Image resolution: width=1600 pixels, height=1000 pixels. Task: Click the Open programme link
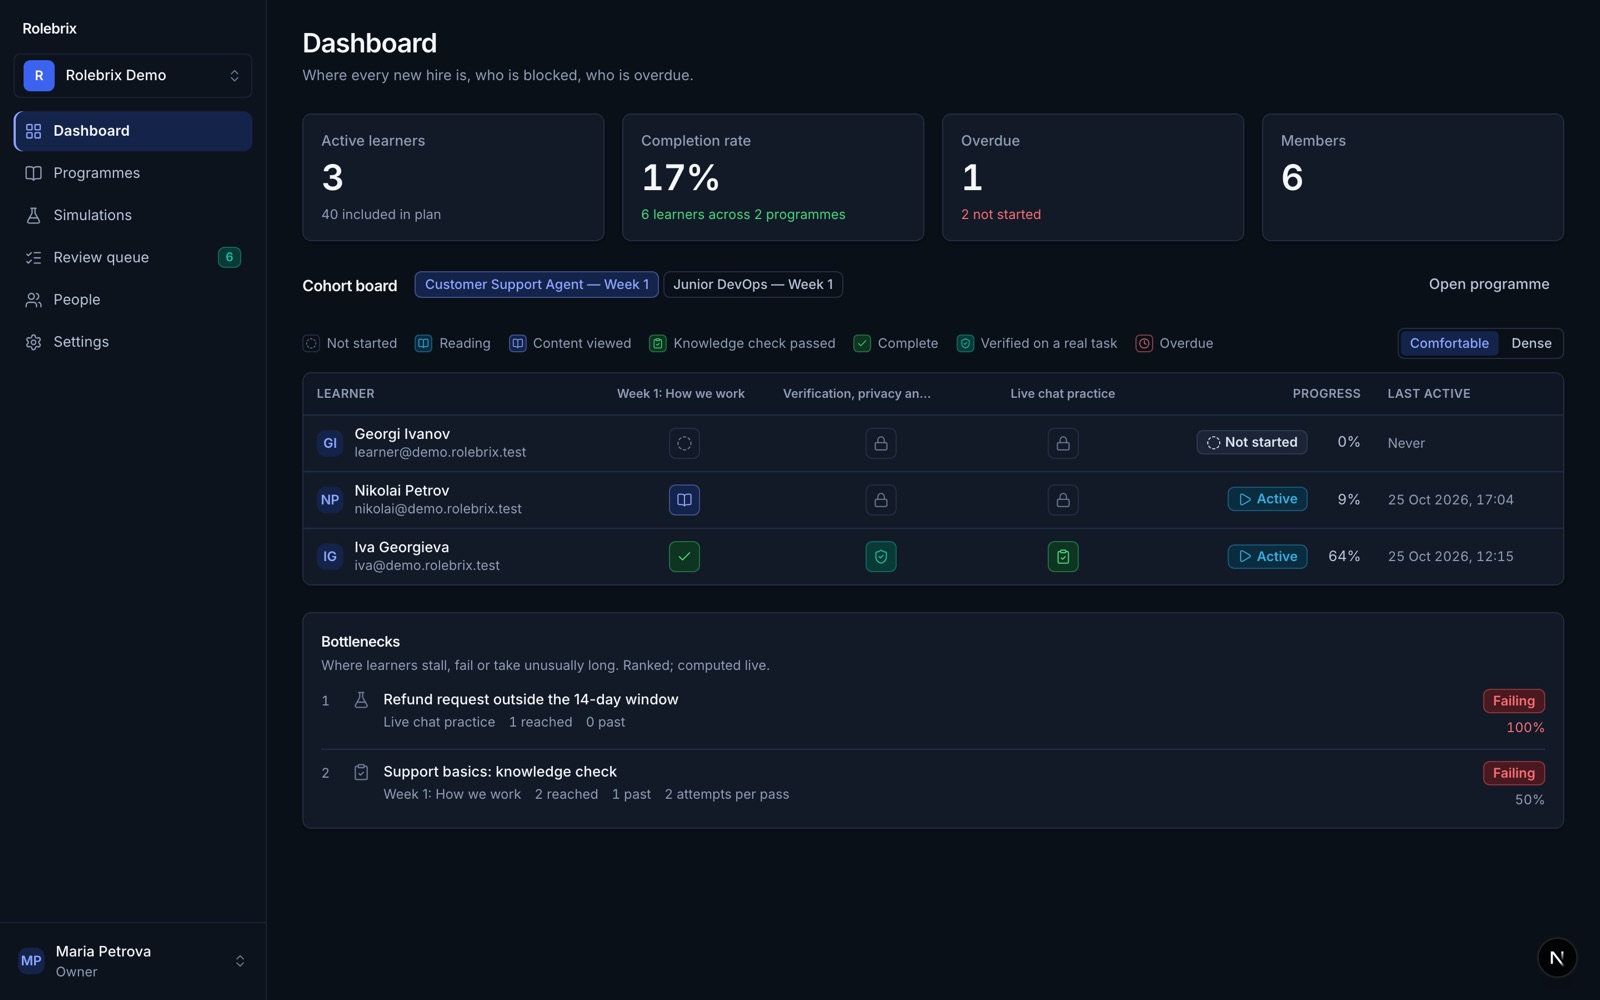tap(1489, 284)
